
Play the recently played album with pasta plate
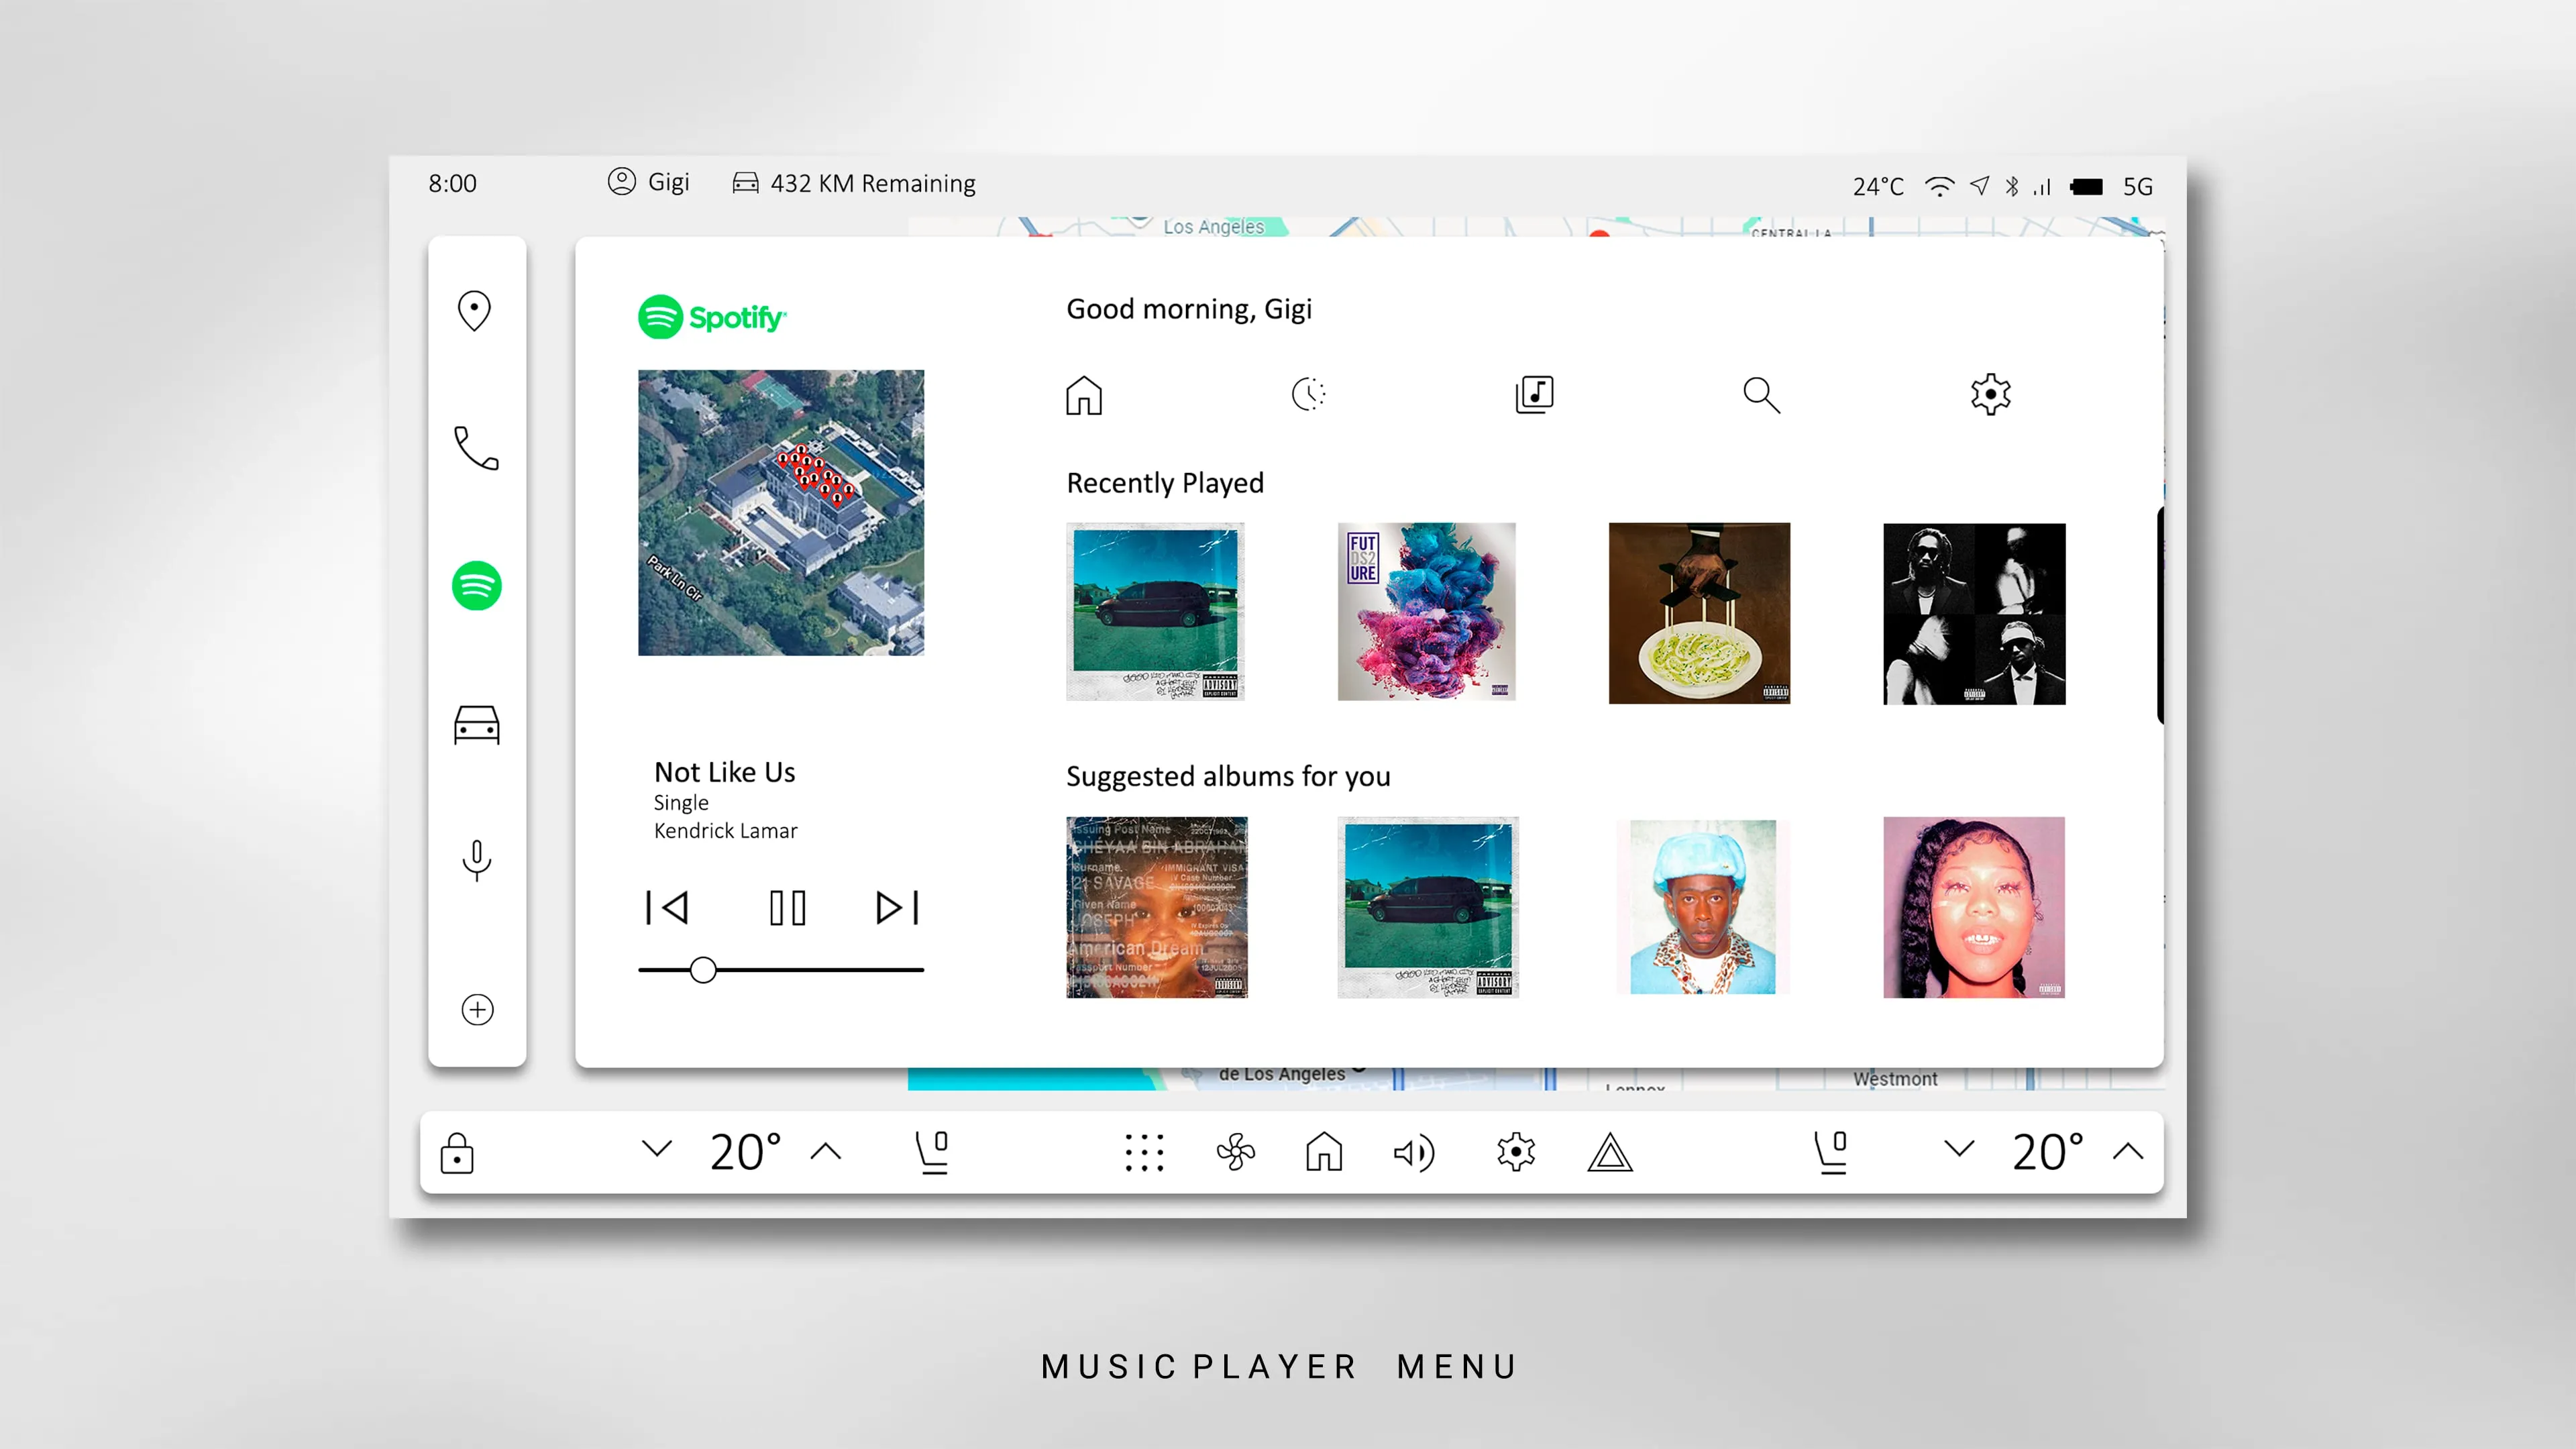coord(1699,613)
